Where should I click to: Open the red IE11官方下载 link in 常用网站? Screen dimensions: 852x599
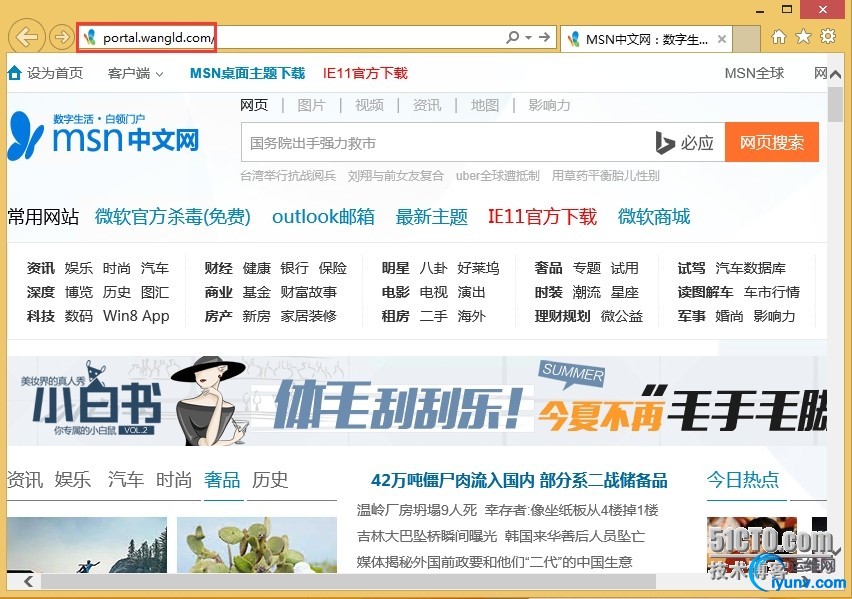[x=542, y=217]
